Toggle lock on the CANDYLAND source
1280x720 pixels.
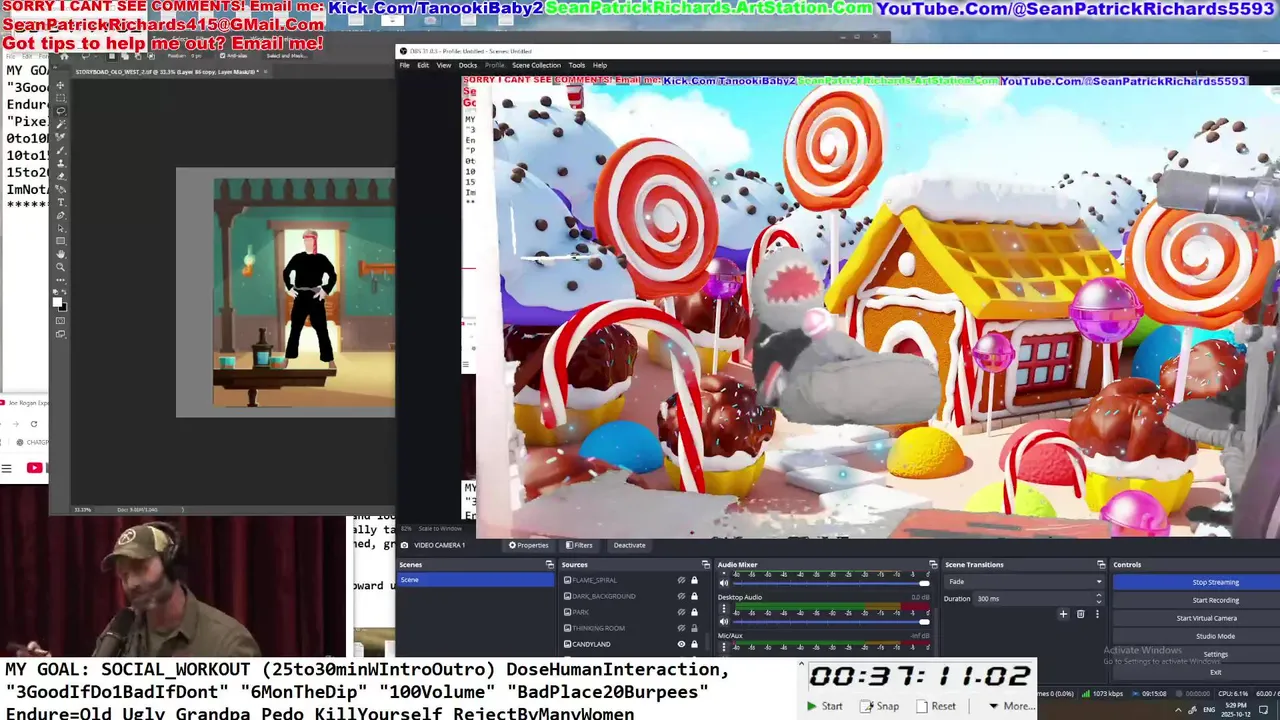(x=694, y=644)
